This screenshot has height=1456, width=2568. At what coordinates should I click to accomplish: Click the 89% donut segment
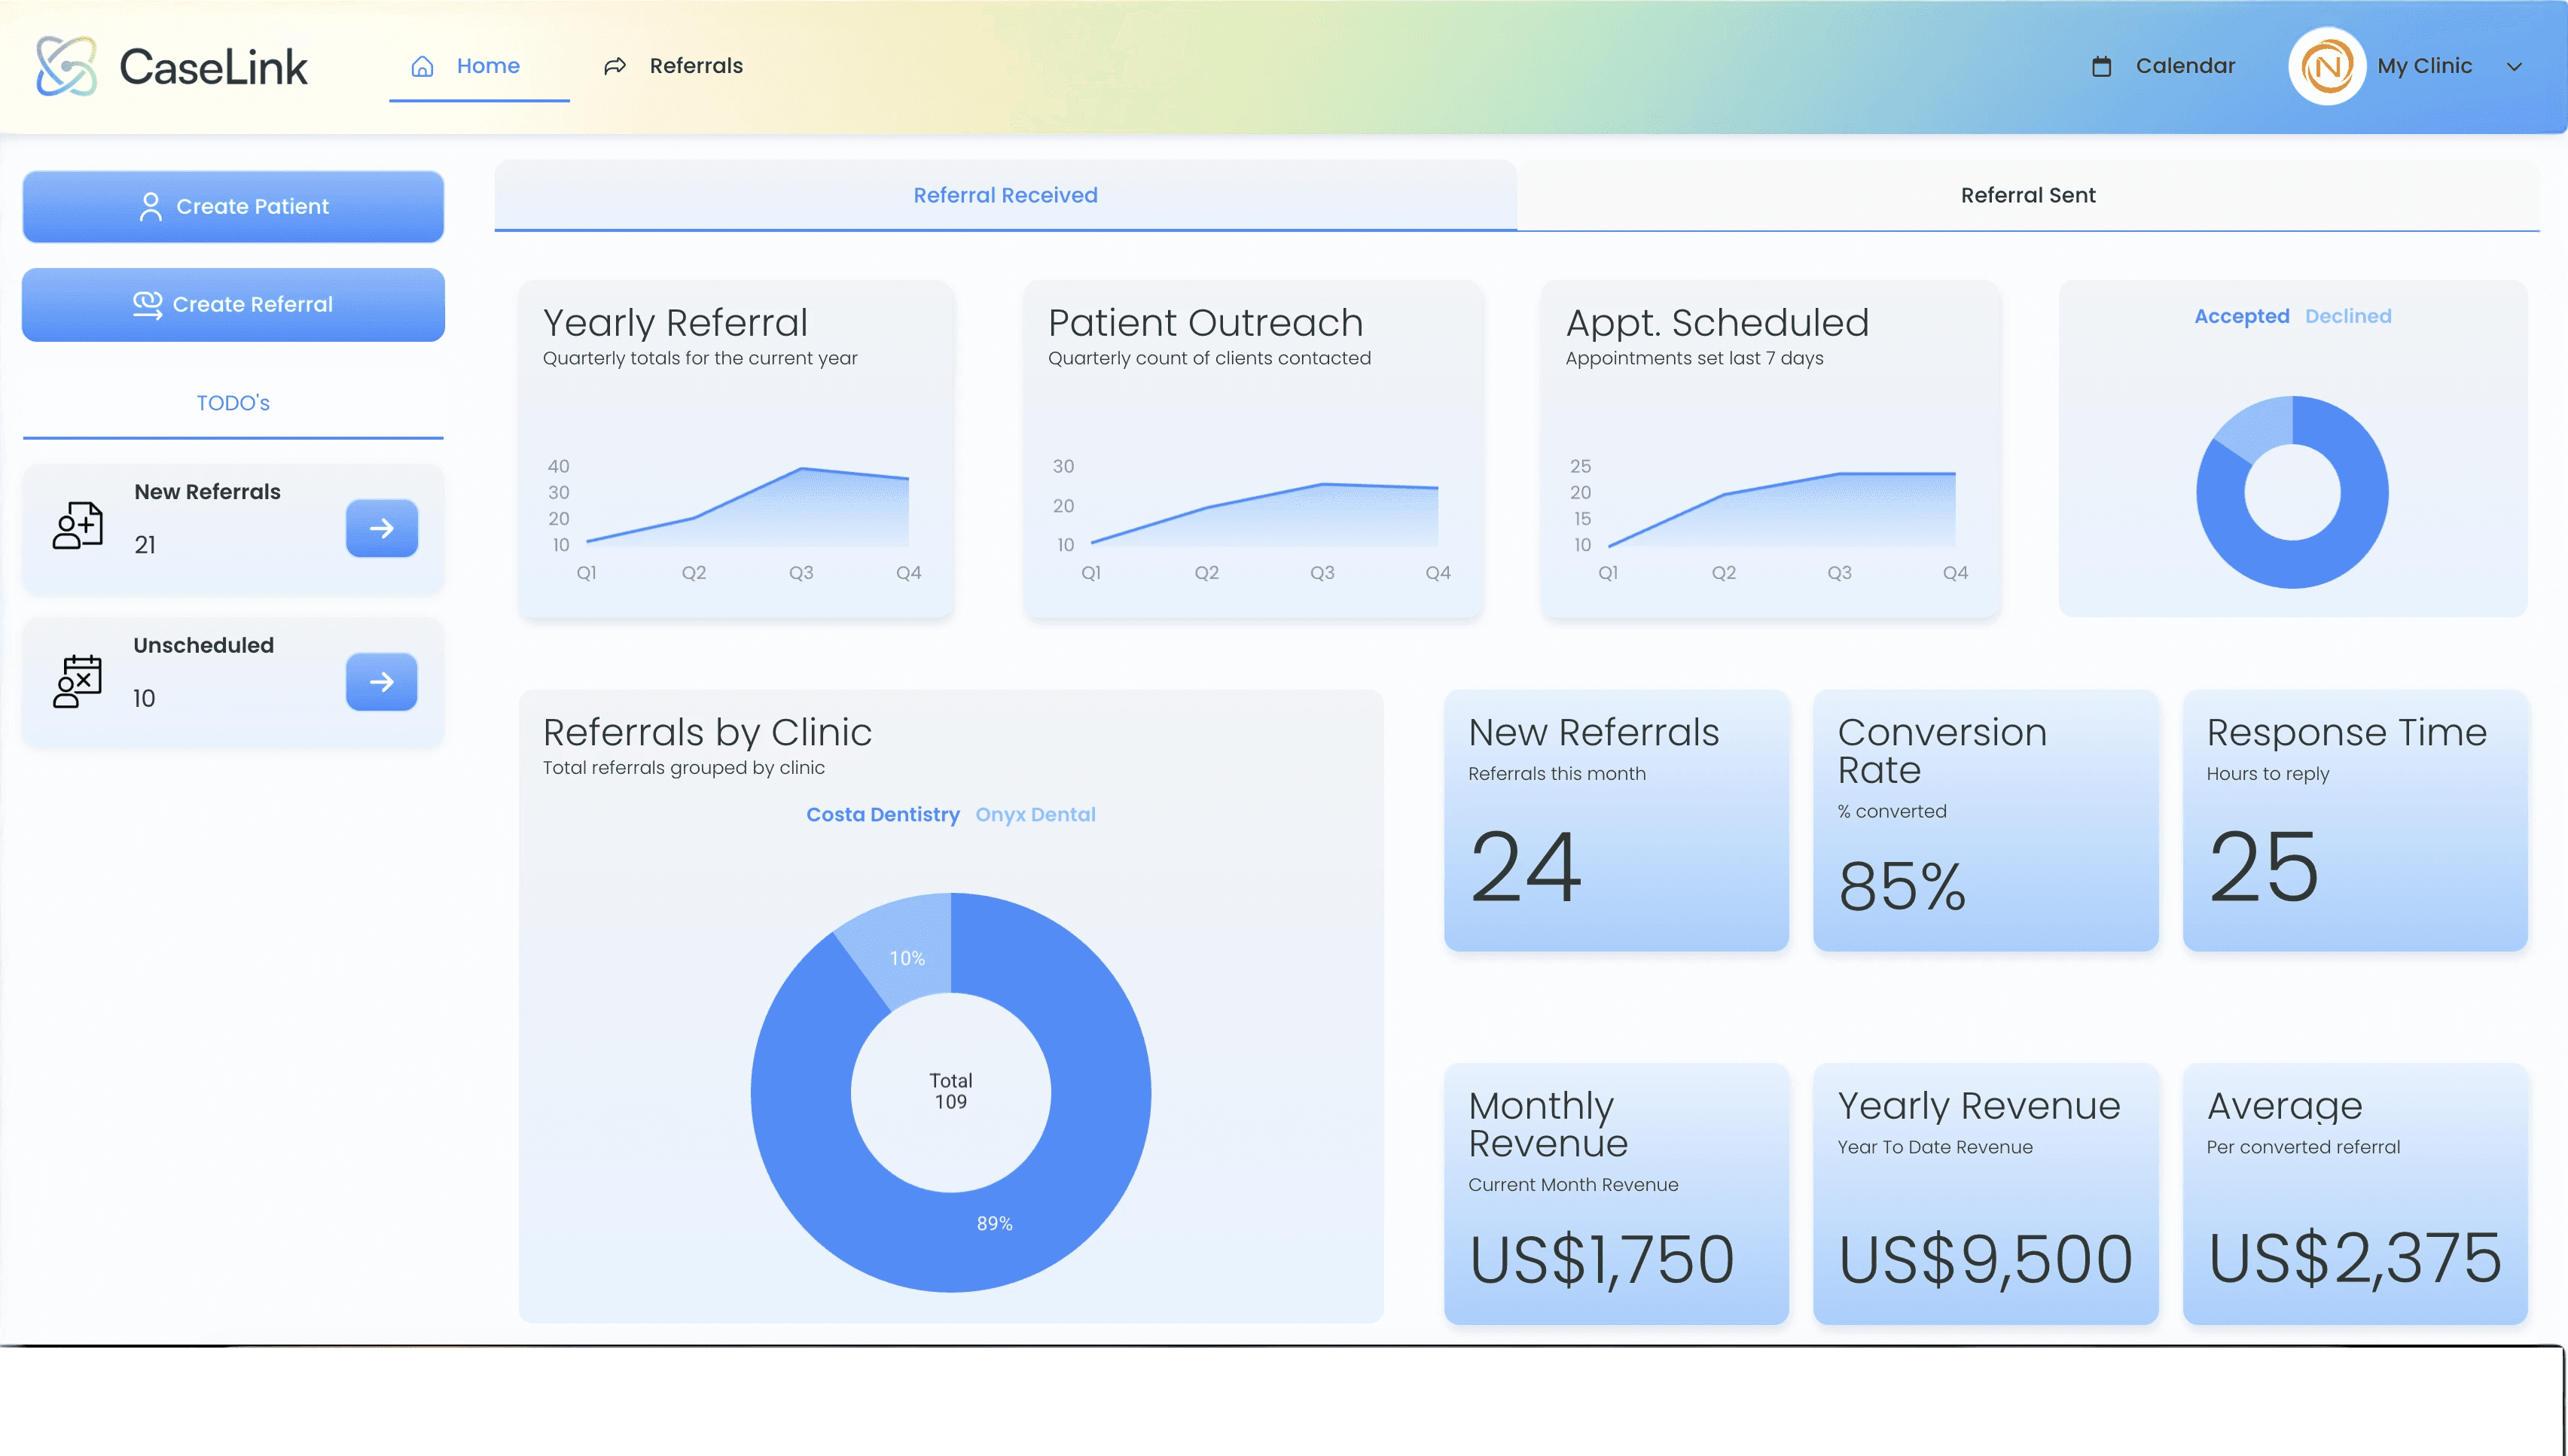(994, 1223)
